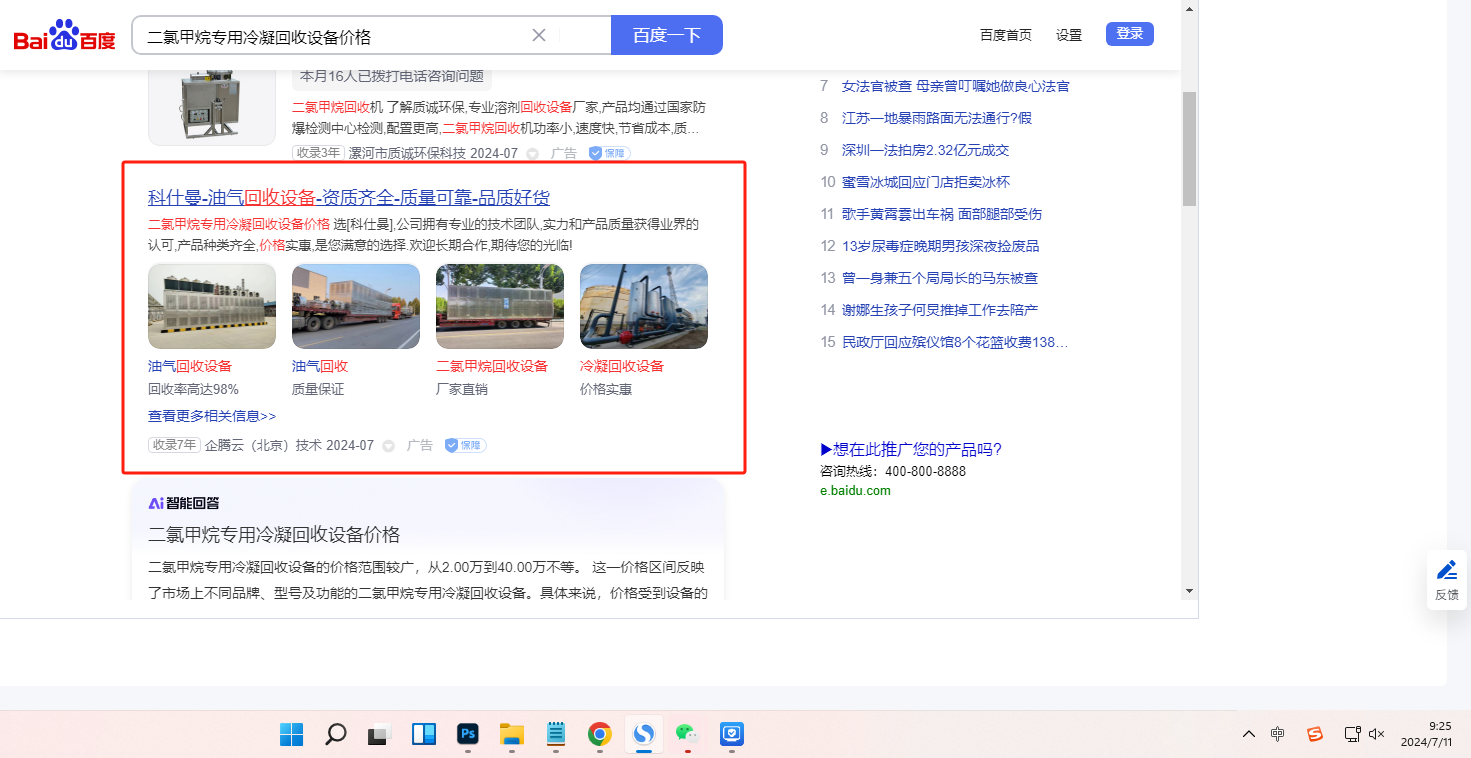Click the page vertical scrollbar thumb
The image size is (1471, 758).
click(1189, 148)
